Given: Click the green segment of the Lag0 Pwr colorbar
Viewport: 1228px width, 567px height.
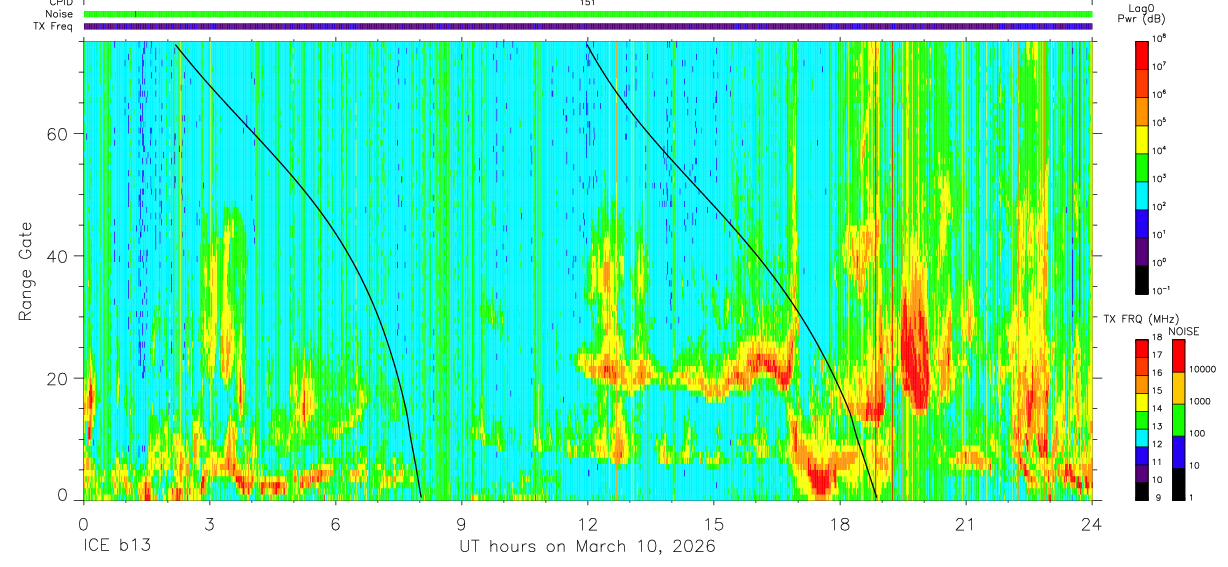Looking at the screenshot, I should point(1142,168).
